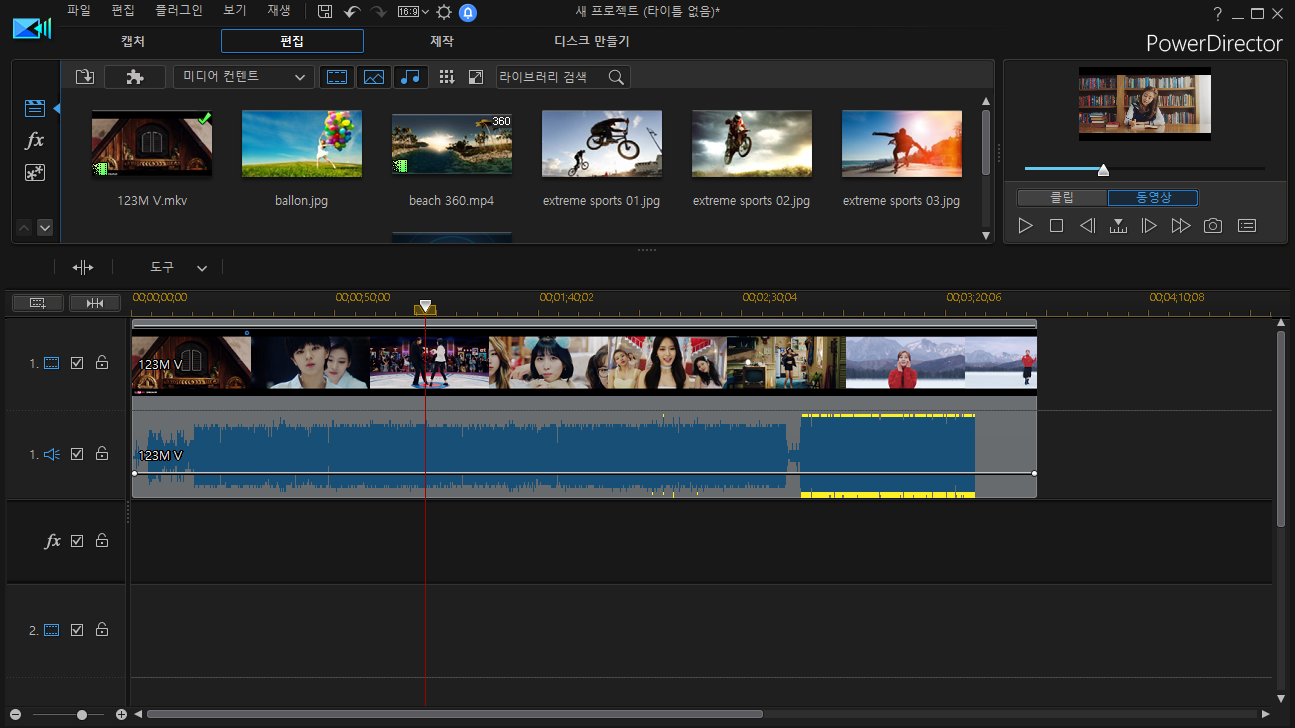Open the 보기 menu

(235, 11)
